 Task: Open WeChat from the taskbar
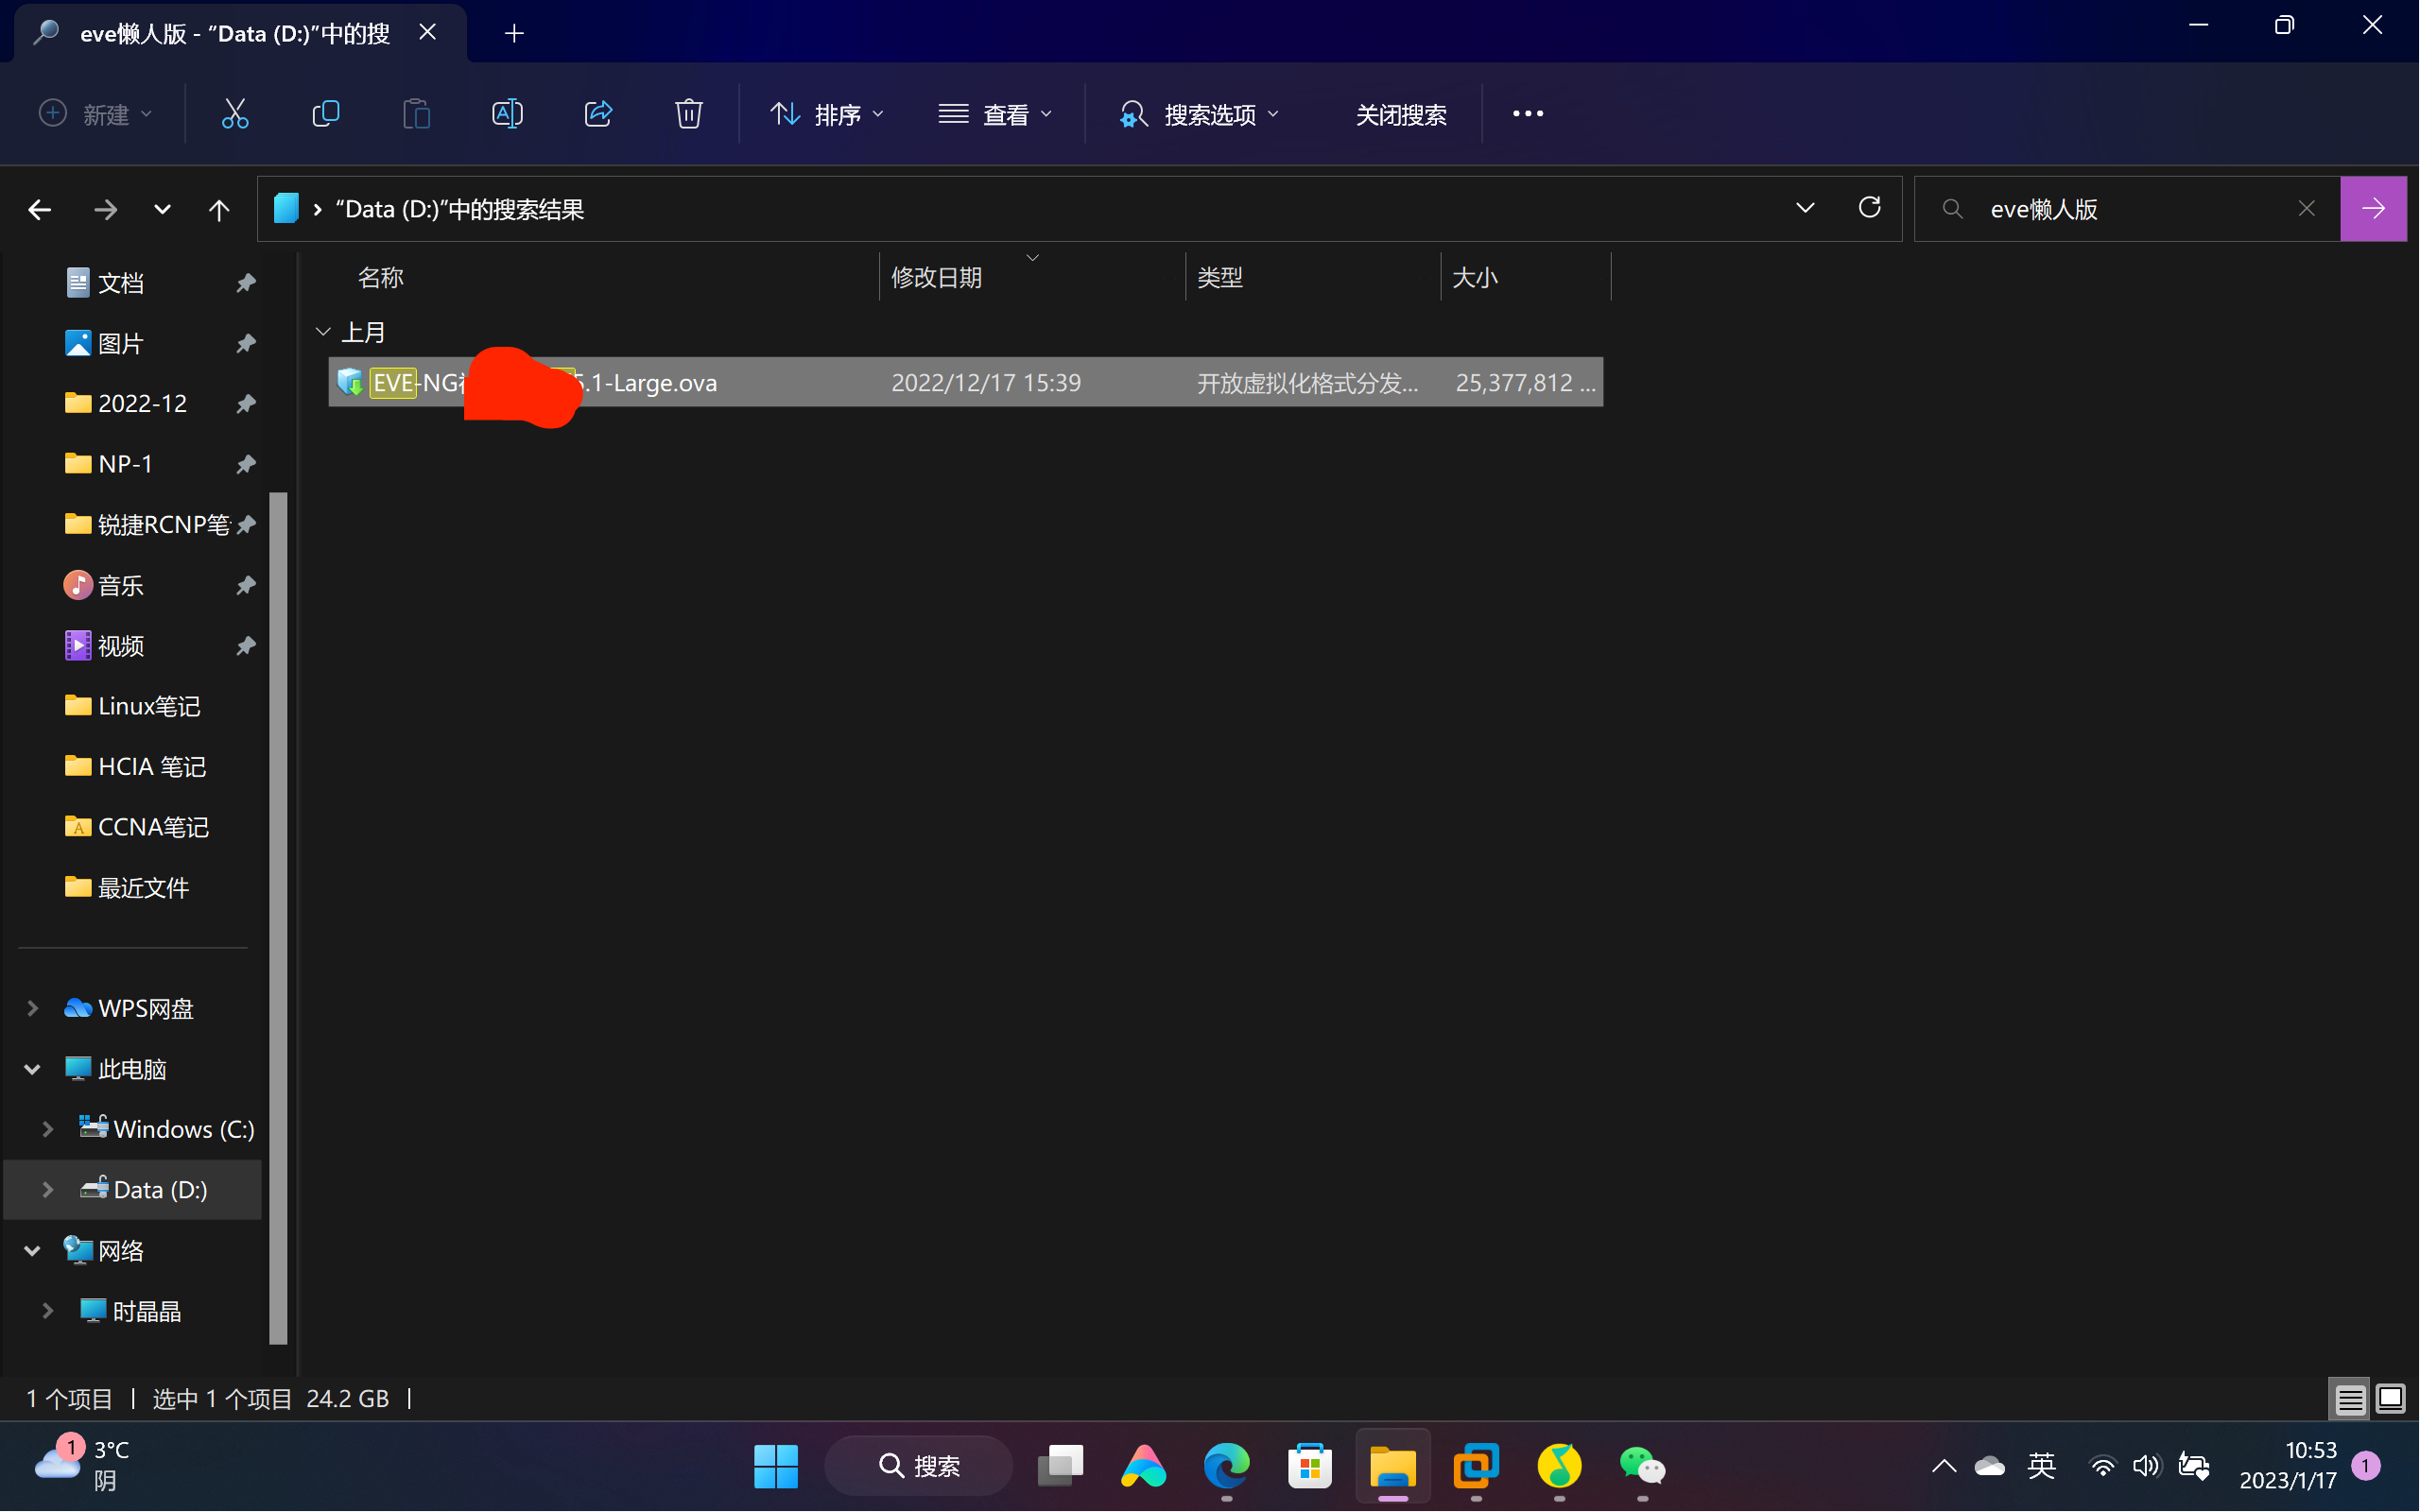pos(1642,1466)
